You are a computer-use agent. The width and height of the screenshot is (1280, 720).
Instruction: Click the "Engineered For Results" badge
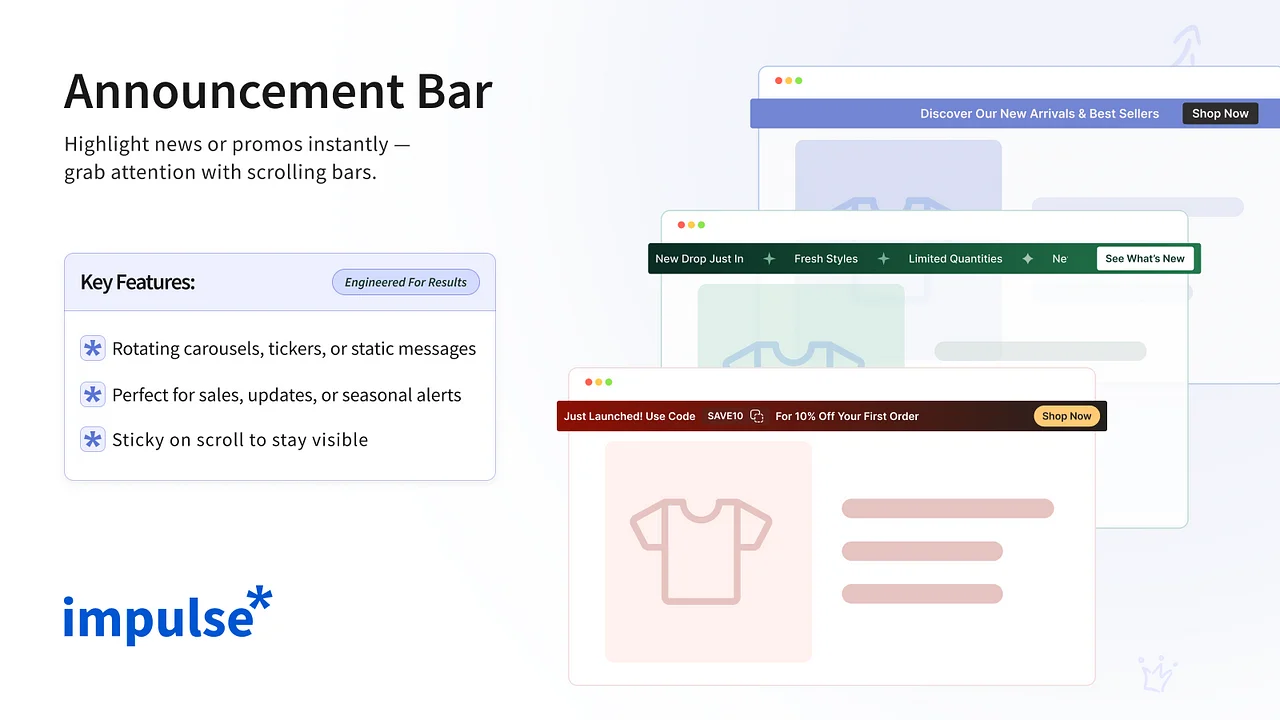click(x=406, y=282)
